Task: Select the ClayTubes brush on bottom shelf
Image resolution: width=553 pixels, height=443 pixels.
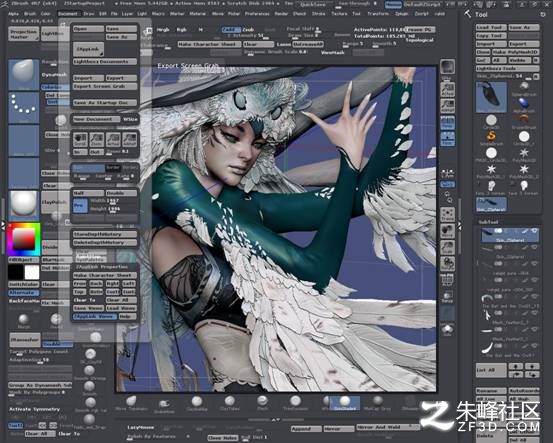Action: click(x=230, y=403)
